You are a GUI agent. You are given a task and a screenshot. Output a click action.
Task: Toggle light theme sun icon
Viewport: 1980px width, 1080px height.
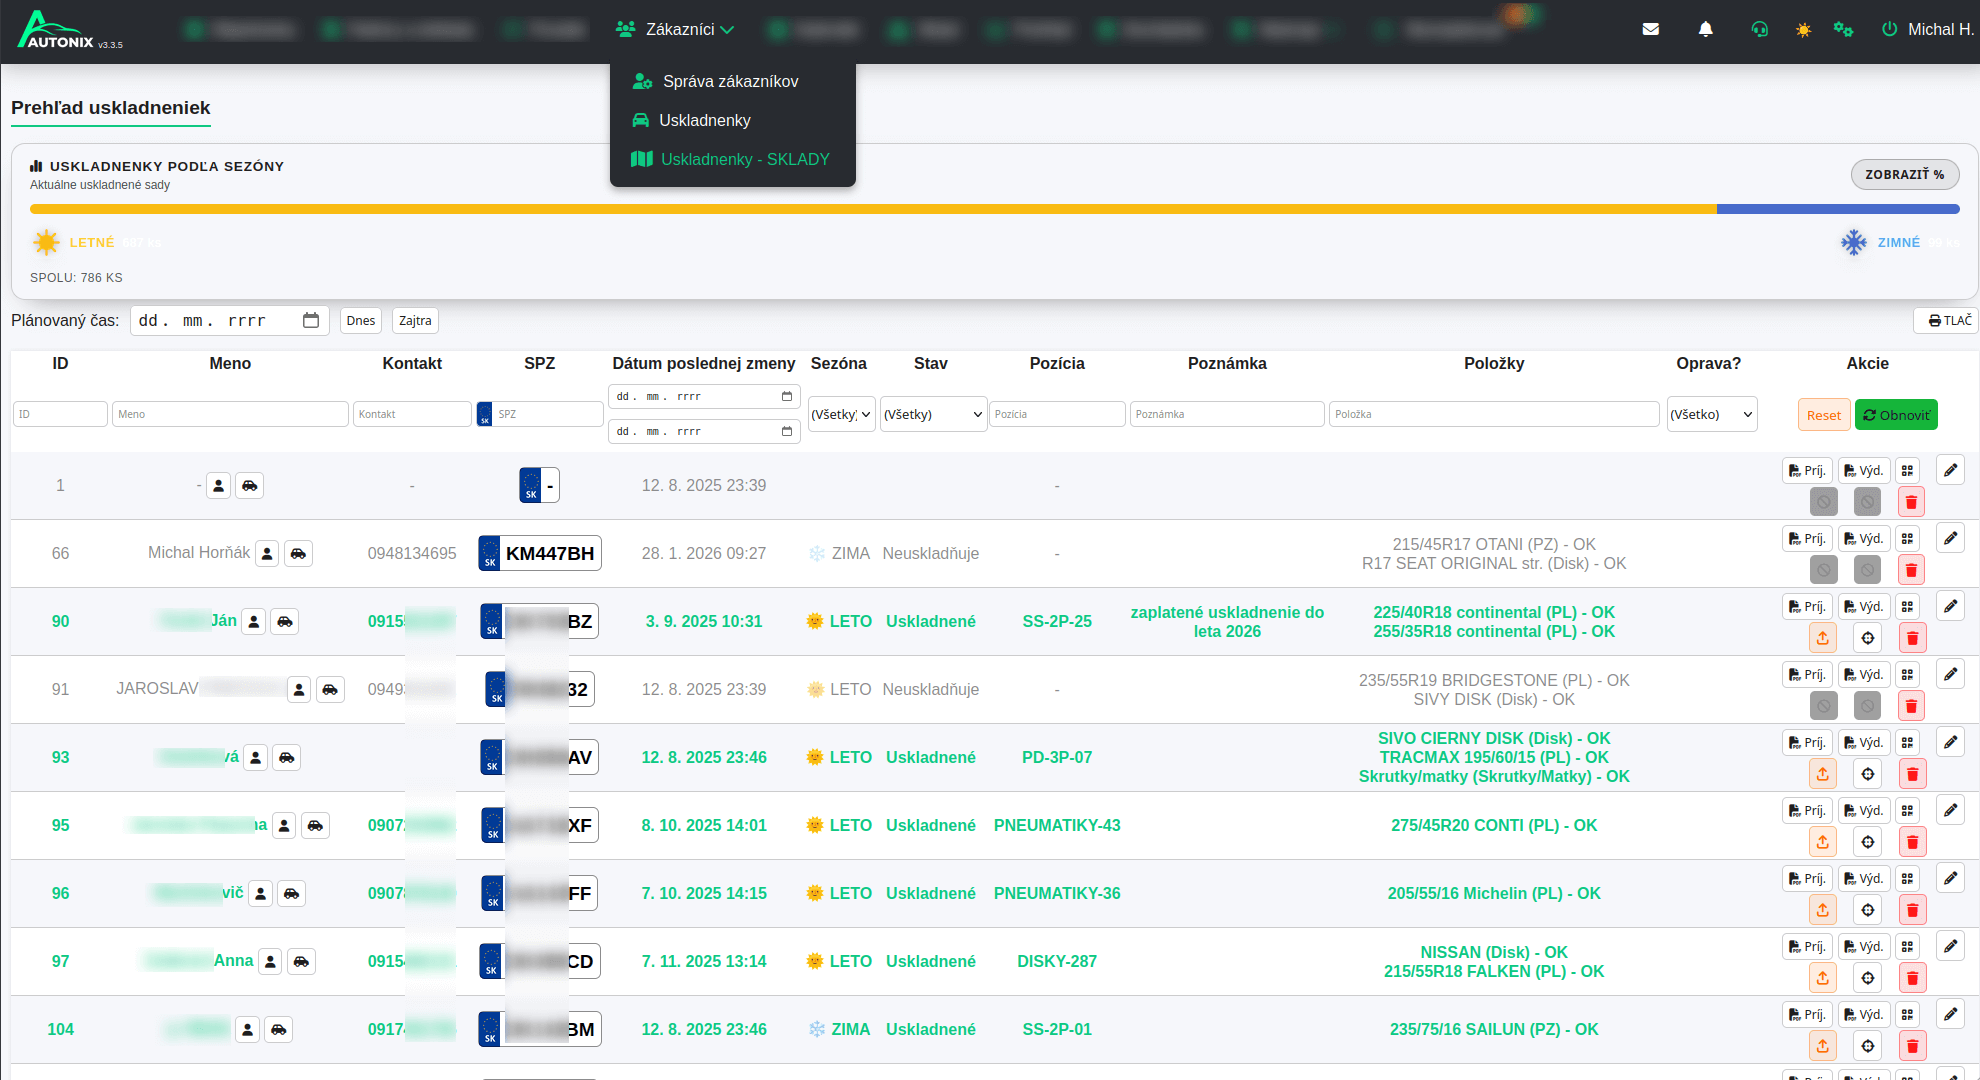point(1803,30)
